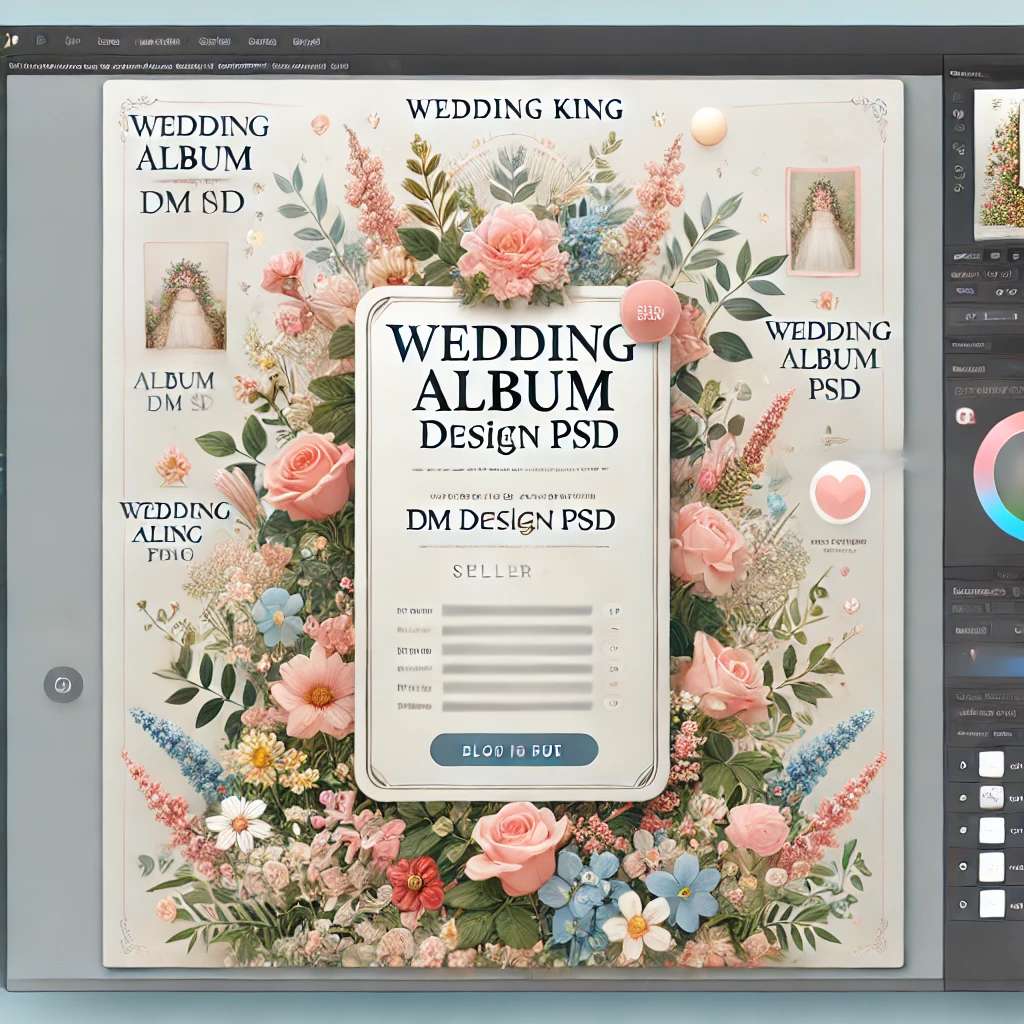1024x1024 pixels.
Task: Click the pink heart icon beside the flowers
Action: (x=840, y=492)
